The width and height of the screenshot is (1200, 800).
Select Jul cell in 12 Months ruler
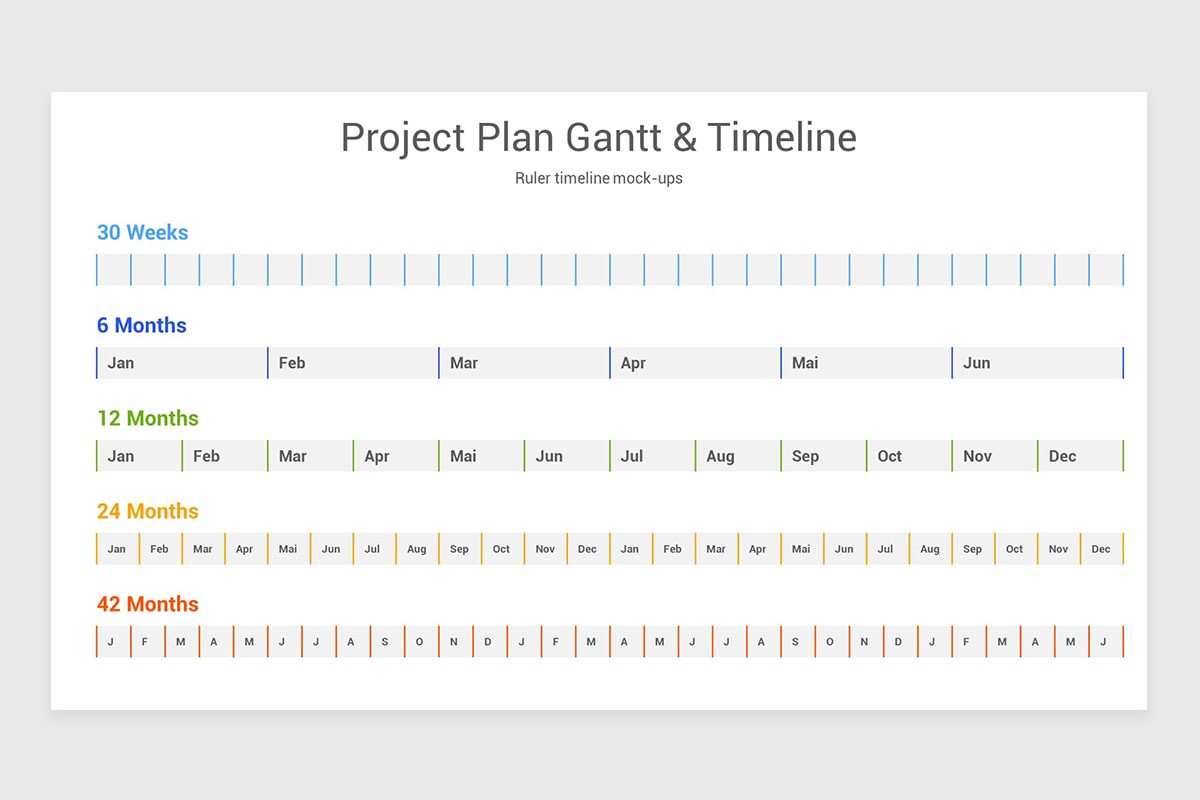click(652, 456)
